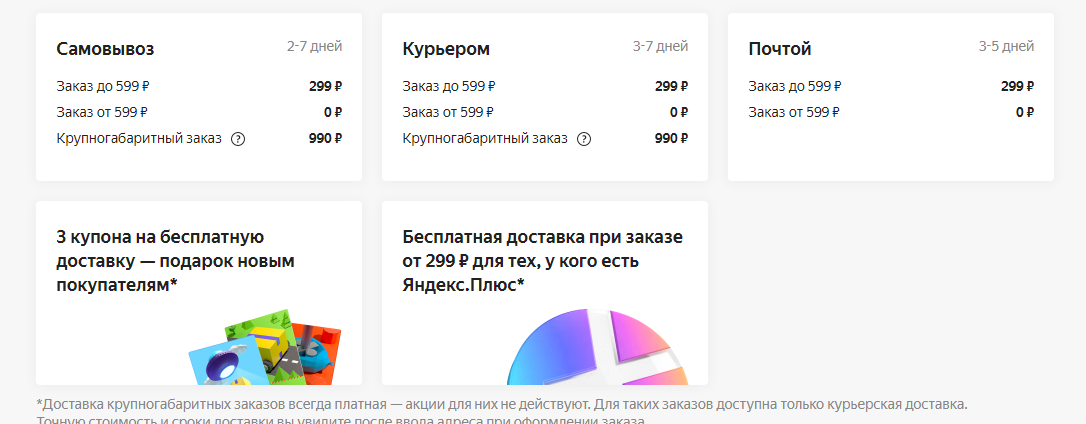
Task: Select the Самовывоз heading
Action: (x=105, y=49)
